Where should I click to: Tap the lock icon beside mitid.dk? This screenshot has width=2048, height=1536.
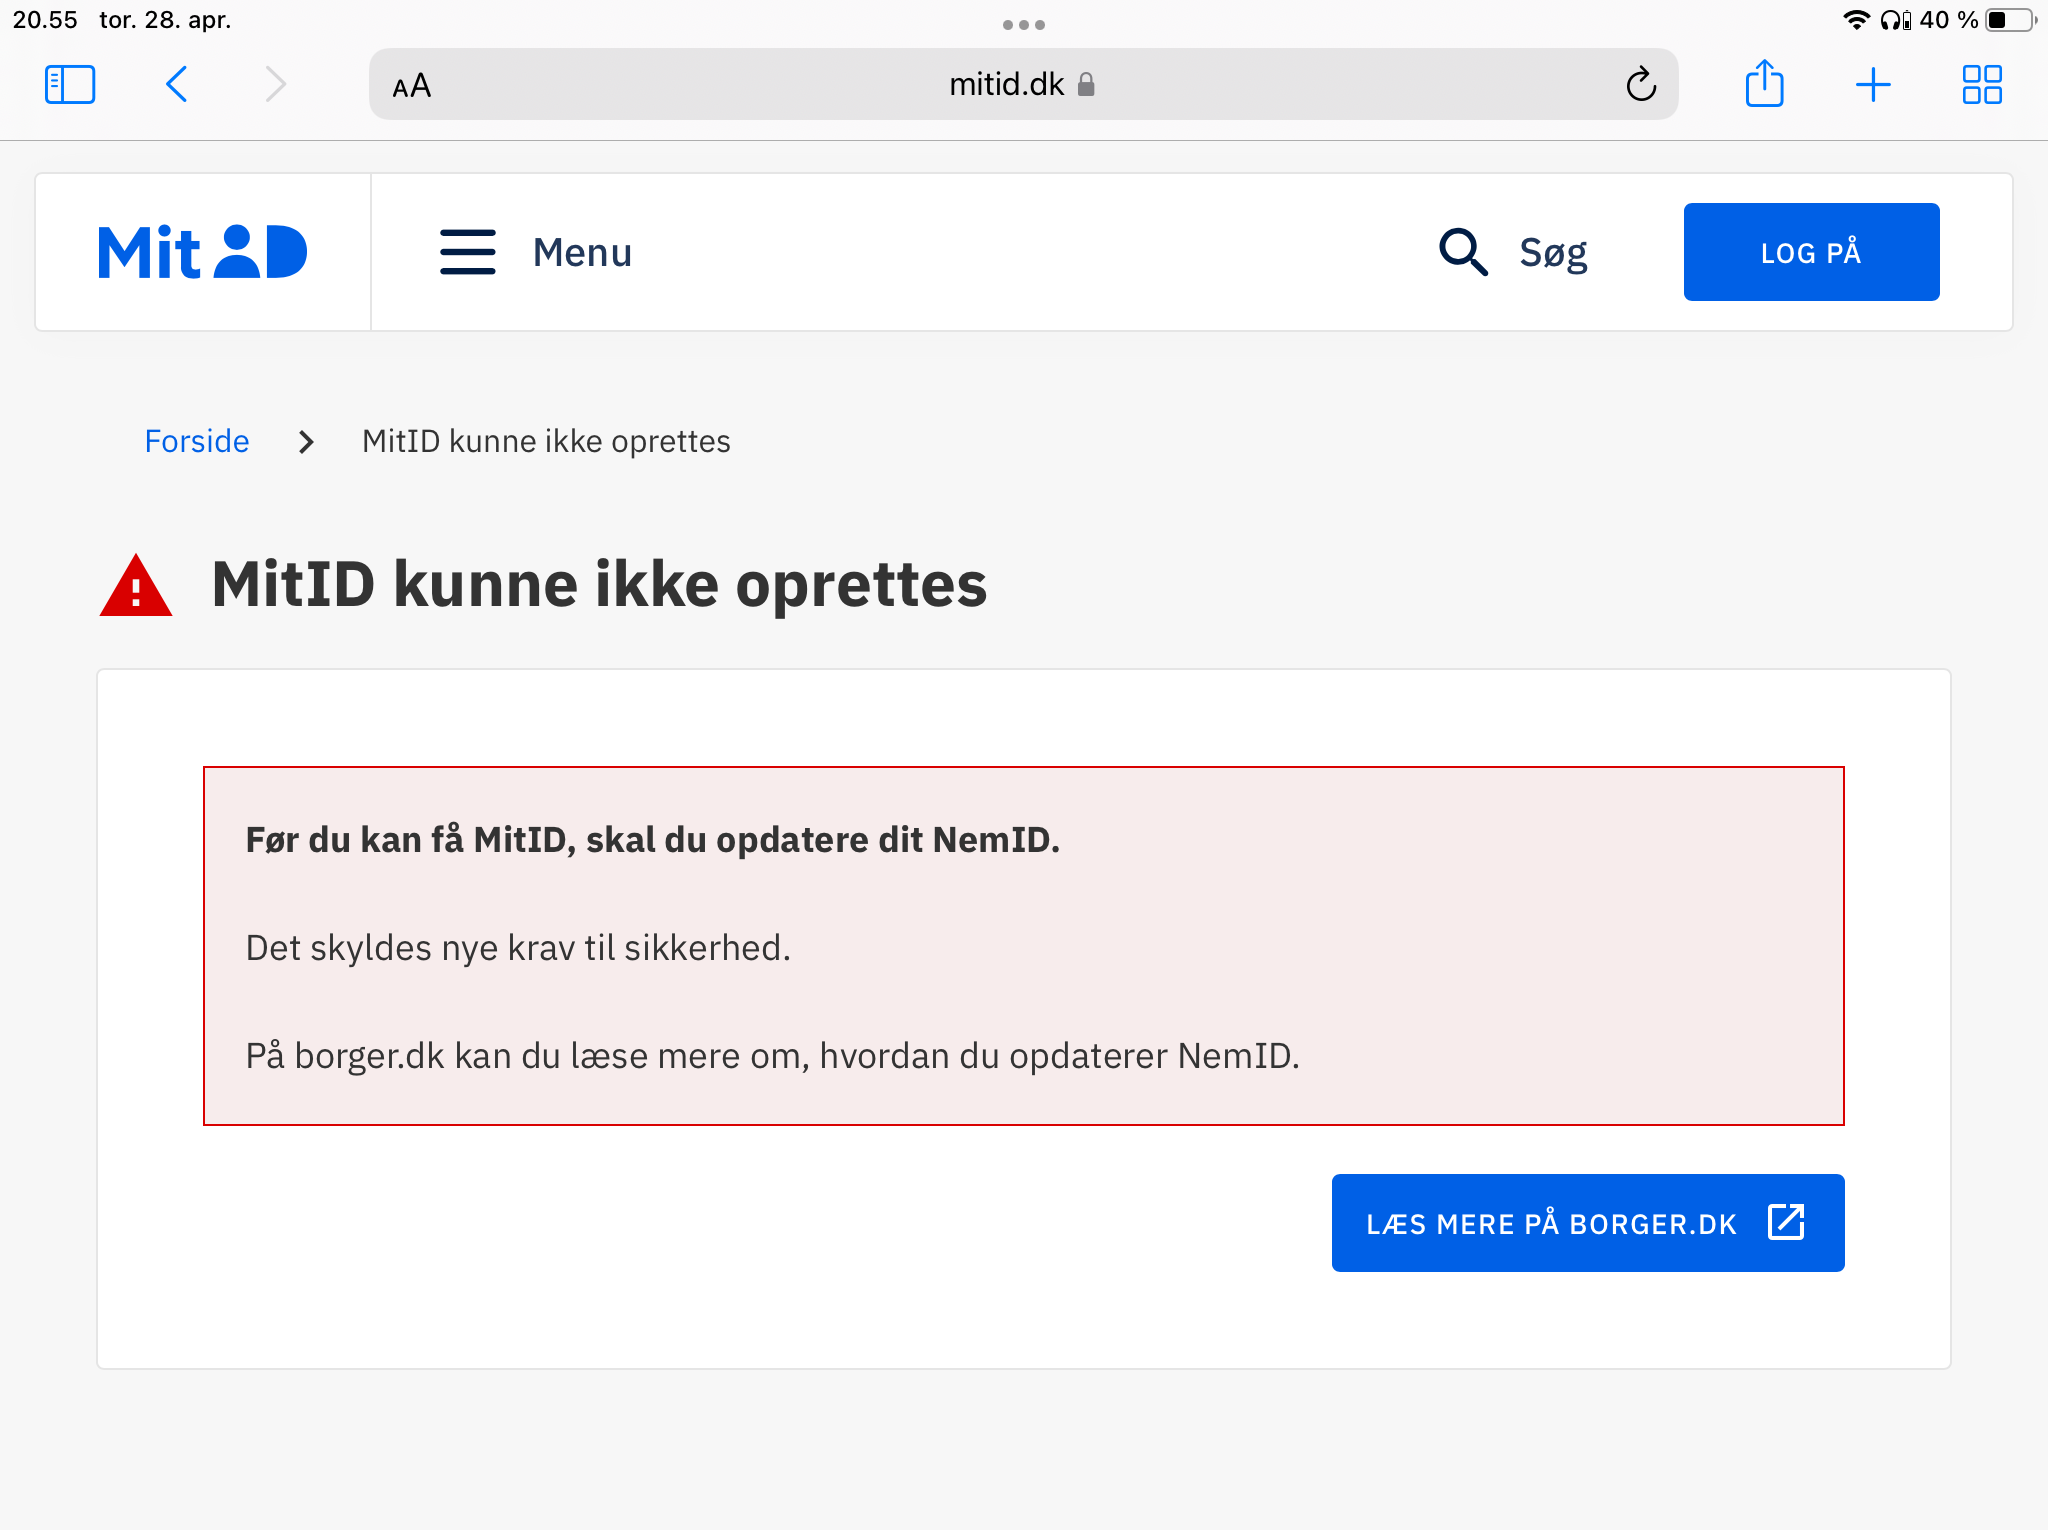point(1086,85)
